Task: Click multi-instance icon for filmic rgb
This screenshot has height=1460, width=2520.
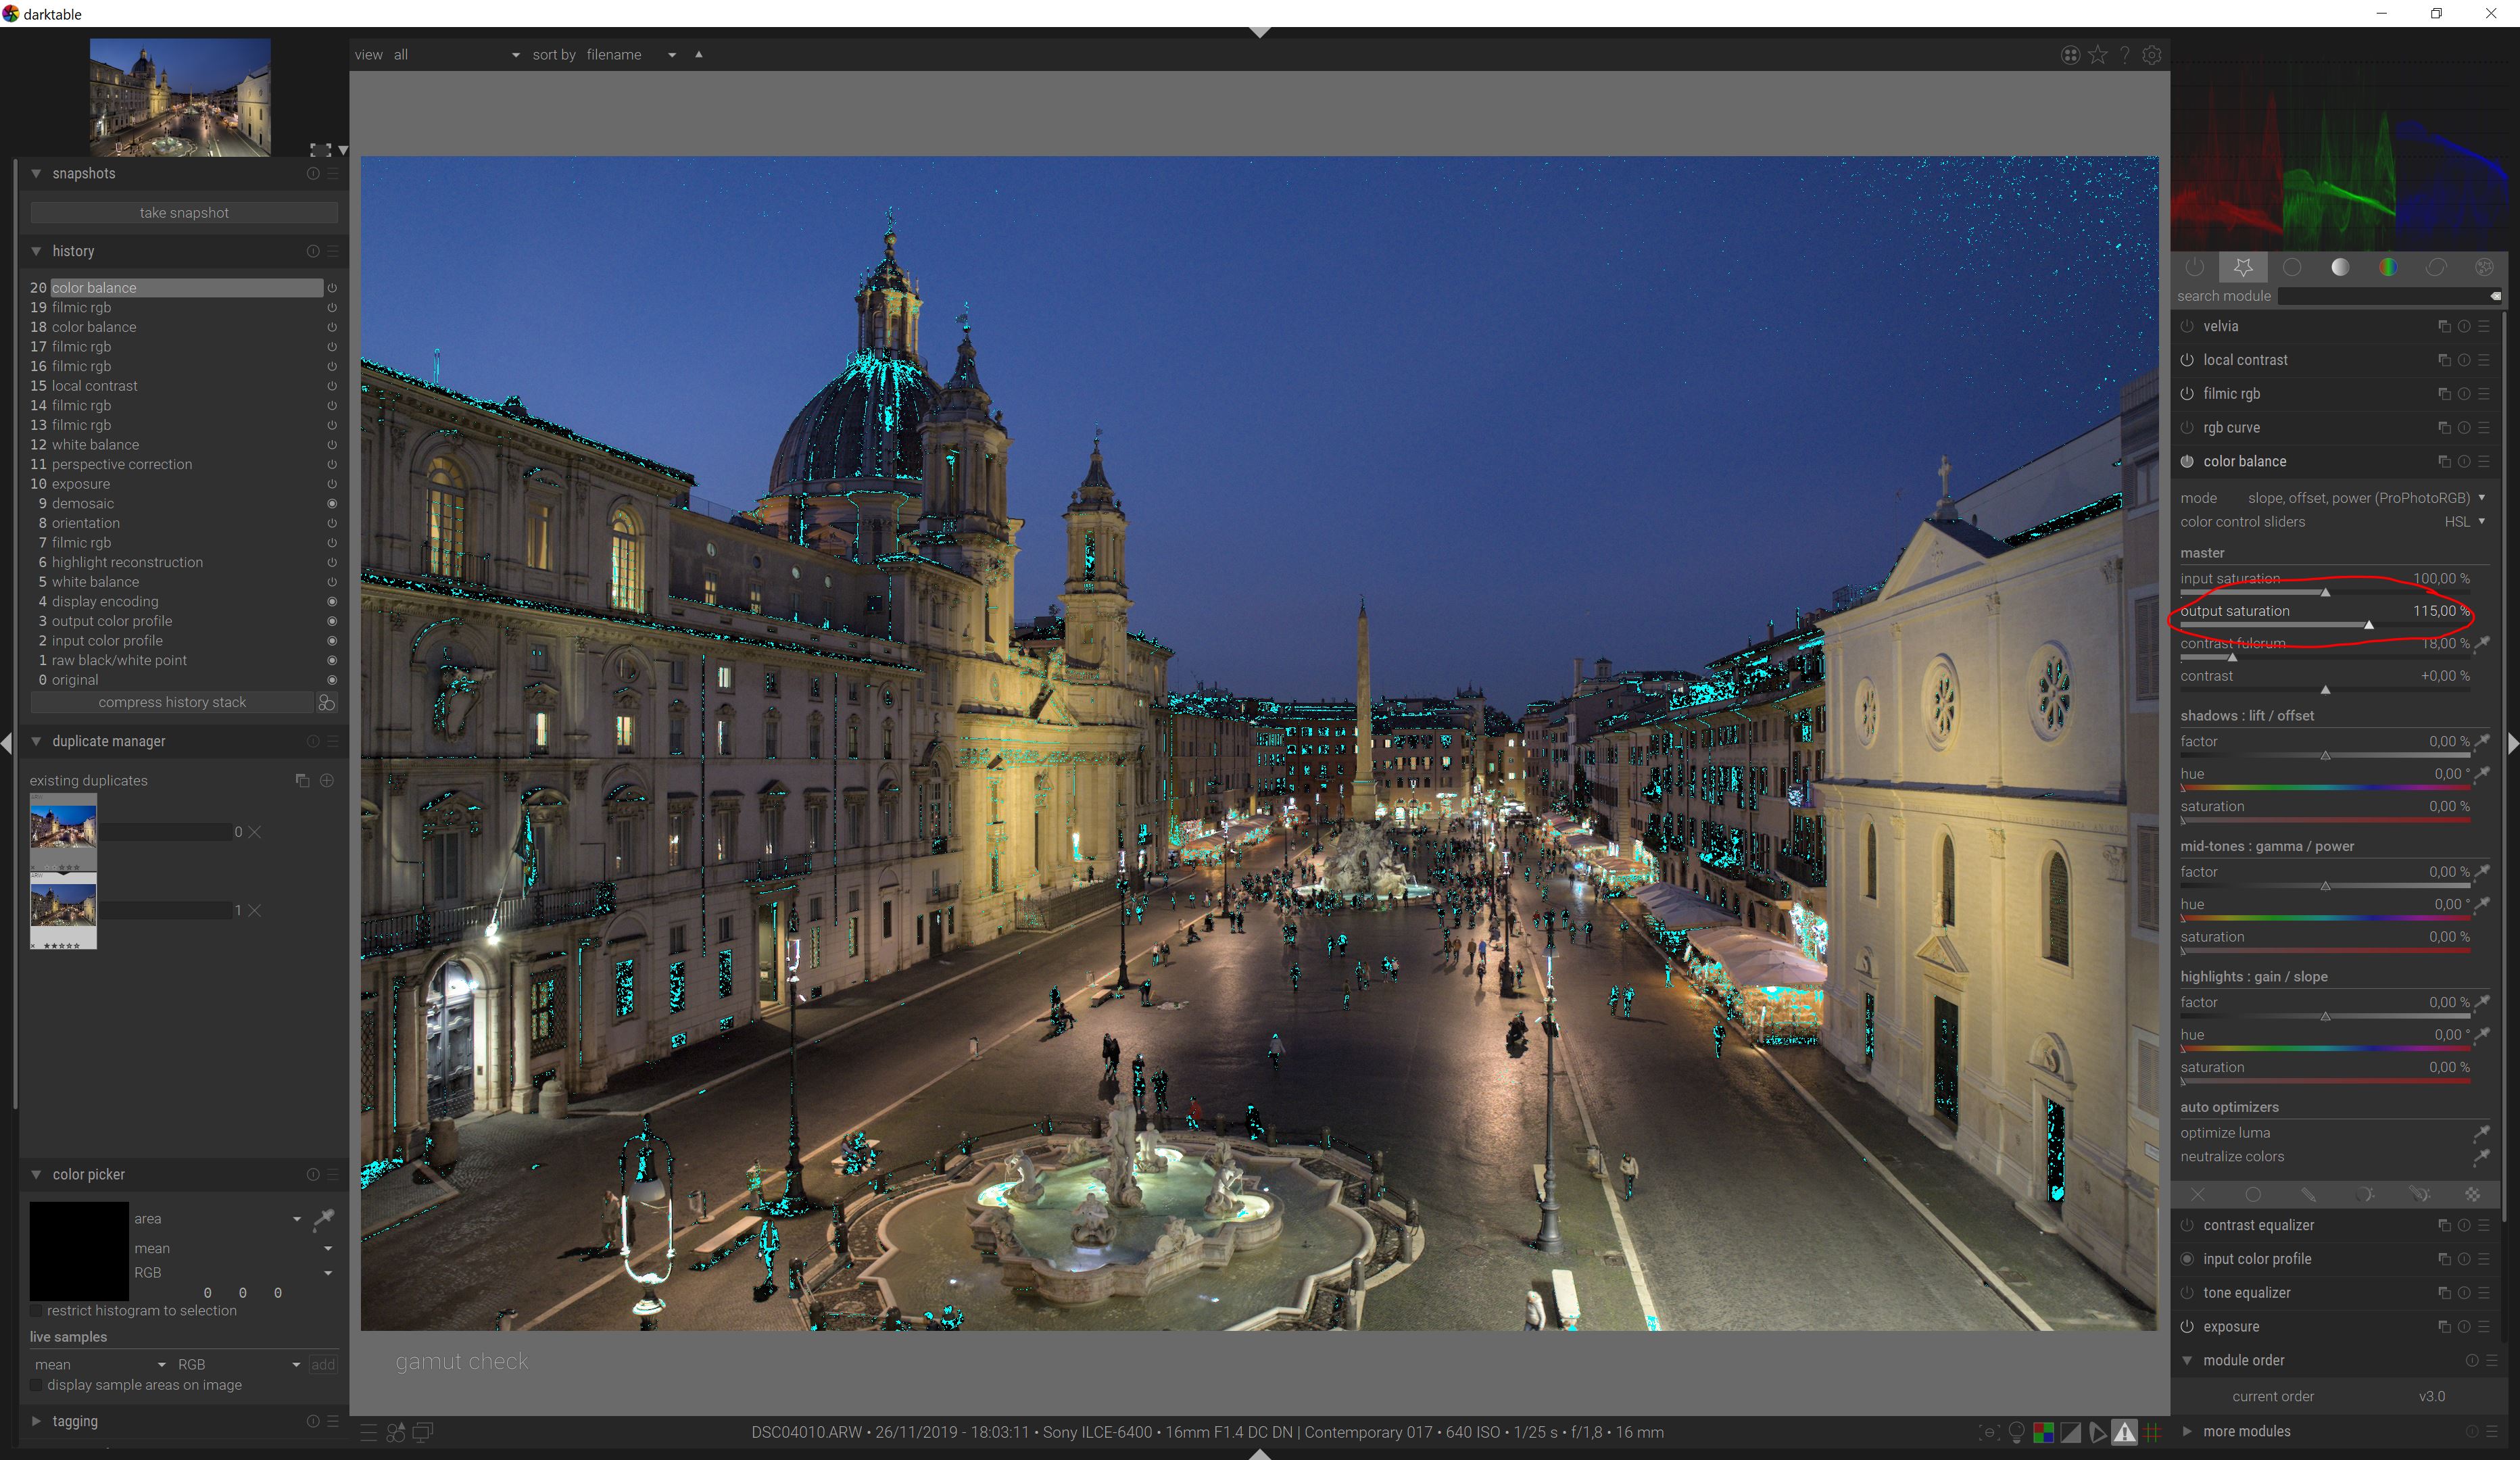Action: pyautogui.click(x=2444, y=394)
